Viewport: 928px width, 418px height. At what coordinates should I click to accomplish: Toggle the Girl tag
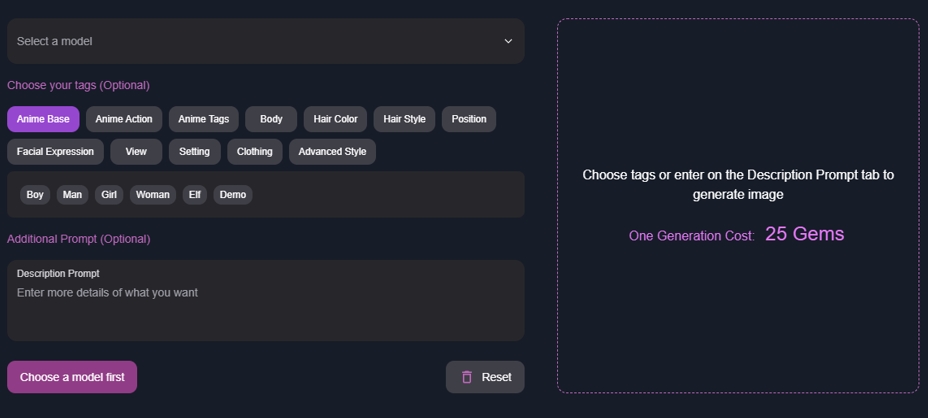pyautogui.click(x=109, y=195)
